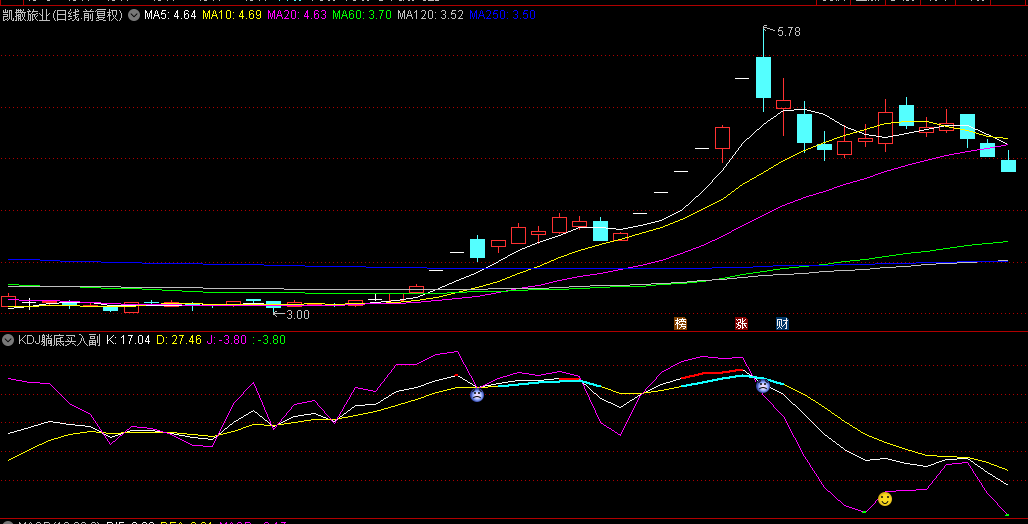
Task: Click the 榜 marker icon
Action: (681, 323)
